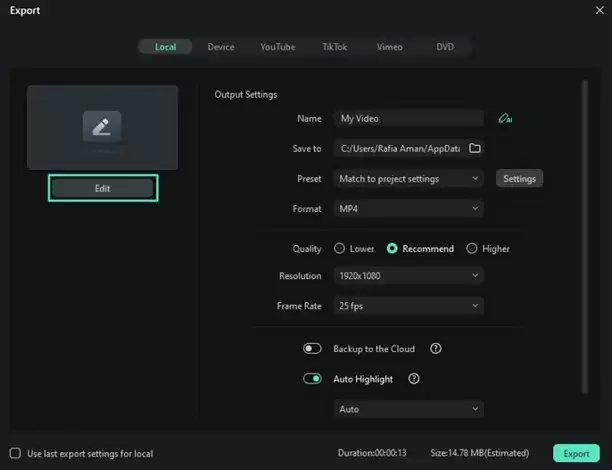The image size is (612, 470).
Task: Expand the Resolution 1920x1080 dropdown
Action: [x=409, y=276]
